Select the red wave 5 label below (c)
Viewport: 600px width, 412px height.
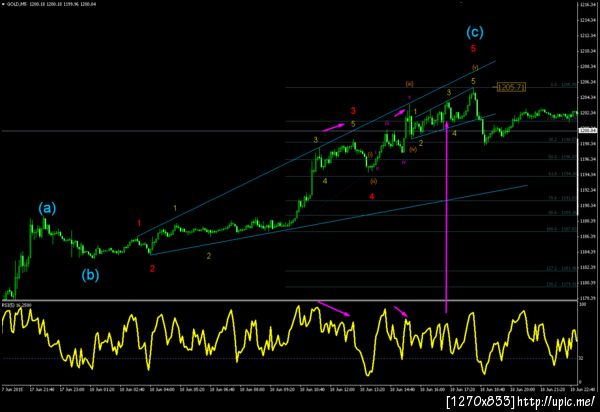point(473,48)
